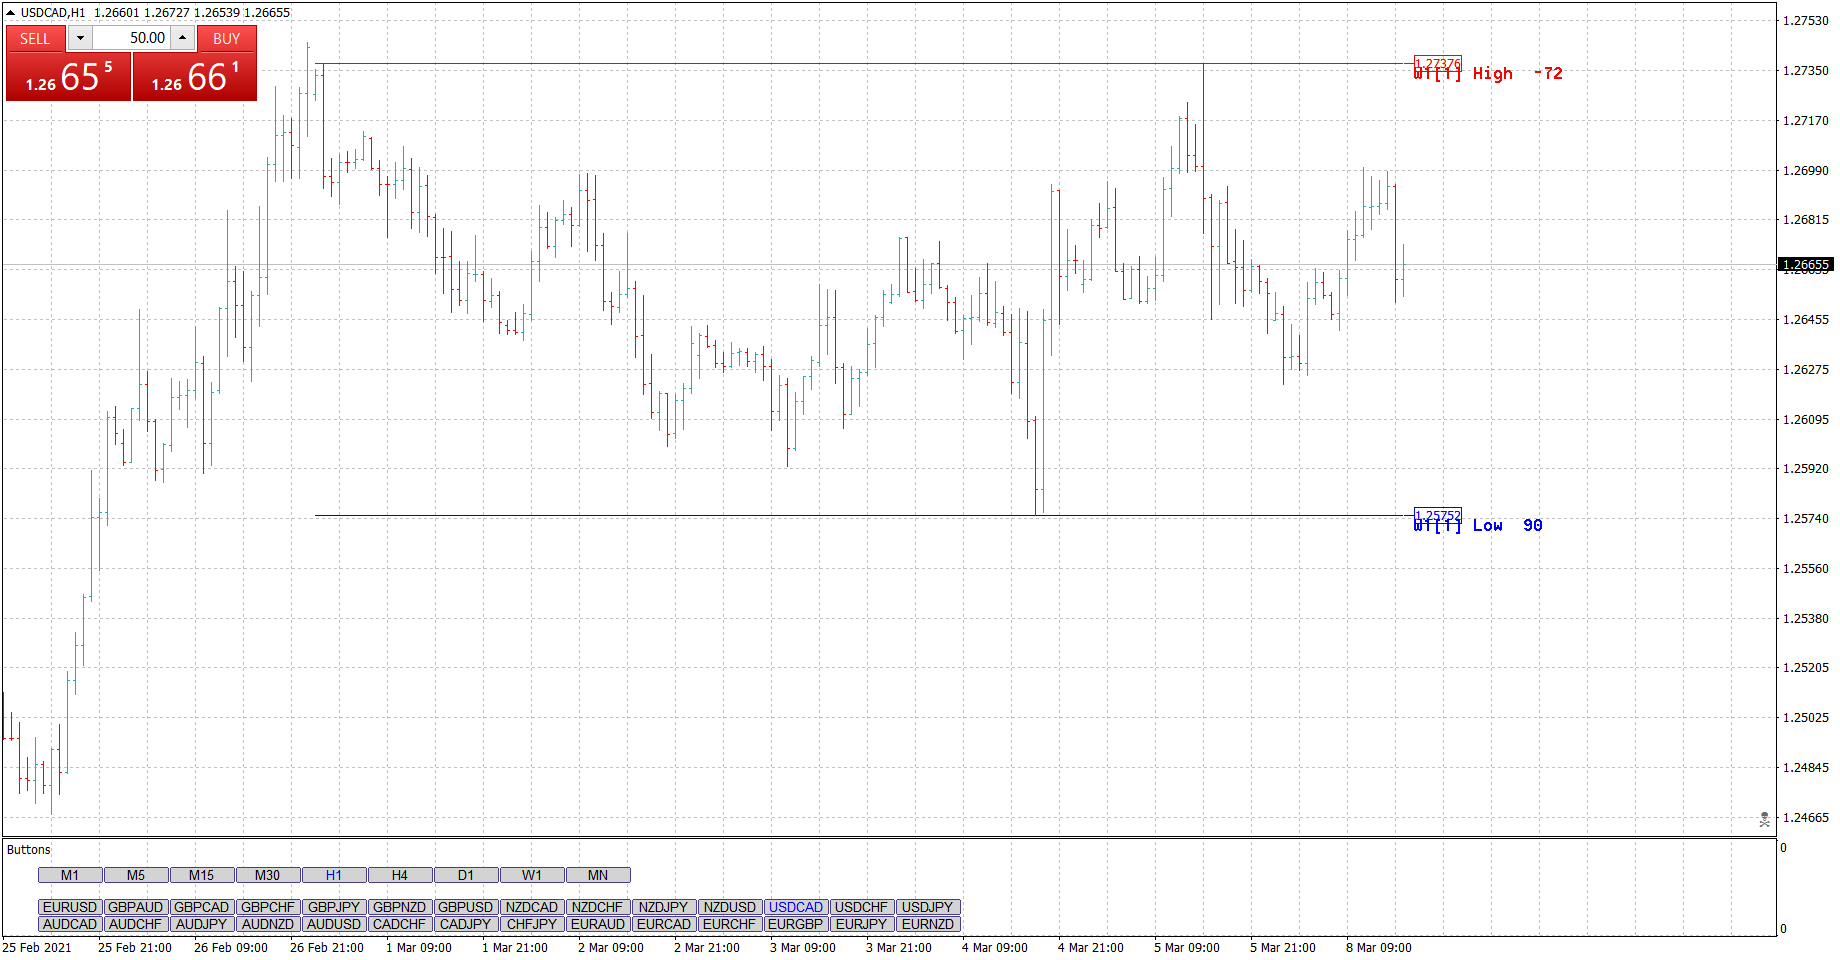The width and height of the screenshot is (1840, 960).
Task: Load the NZDCHF symbol
Action: tap(598, 907)
